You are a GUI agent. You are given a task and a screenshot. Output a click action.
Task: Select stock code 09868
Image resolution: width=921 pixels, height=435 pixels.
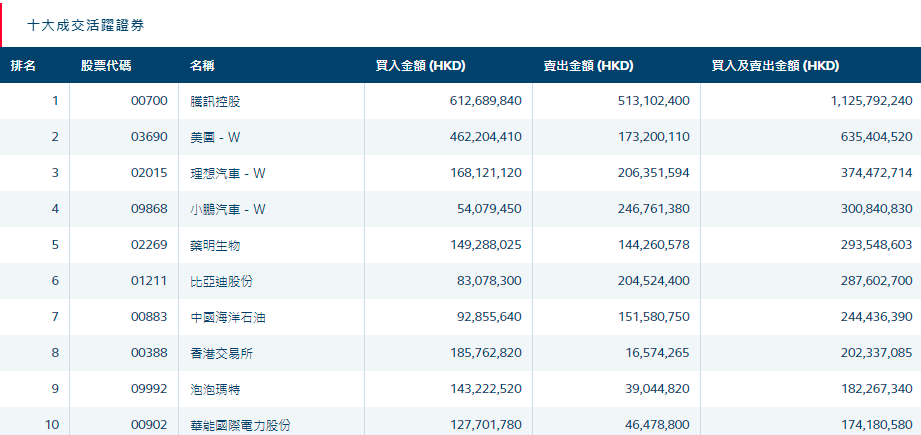point(149,209)
